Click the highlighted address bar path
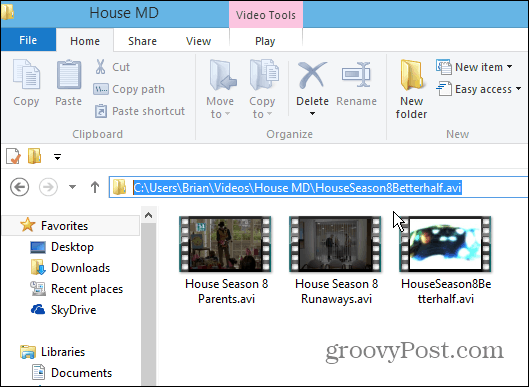529x387 pixels. [297, 188]
